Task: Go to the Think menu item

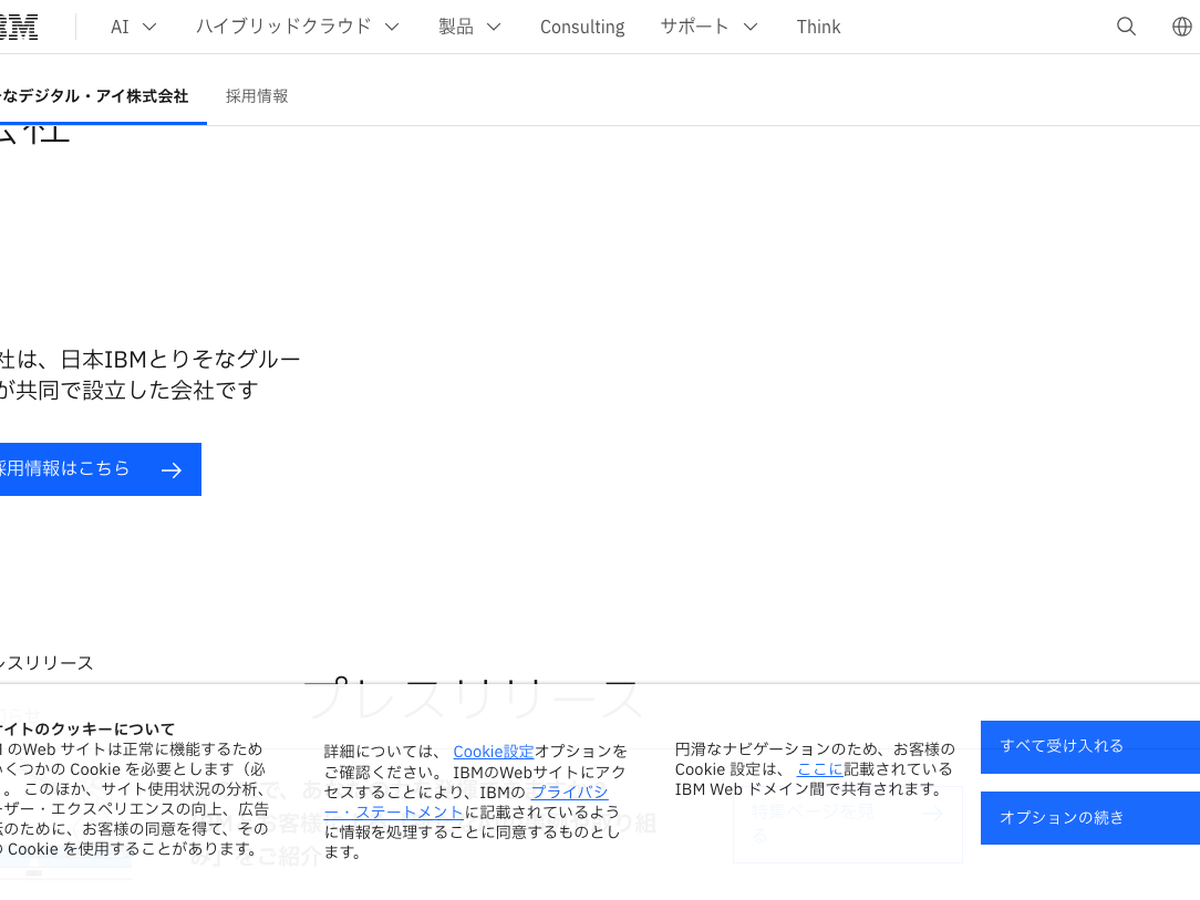Action: point(818,27)
